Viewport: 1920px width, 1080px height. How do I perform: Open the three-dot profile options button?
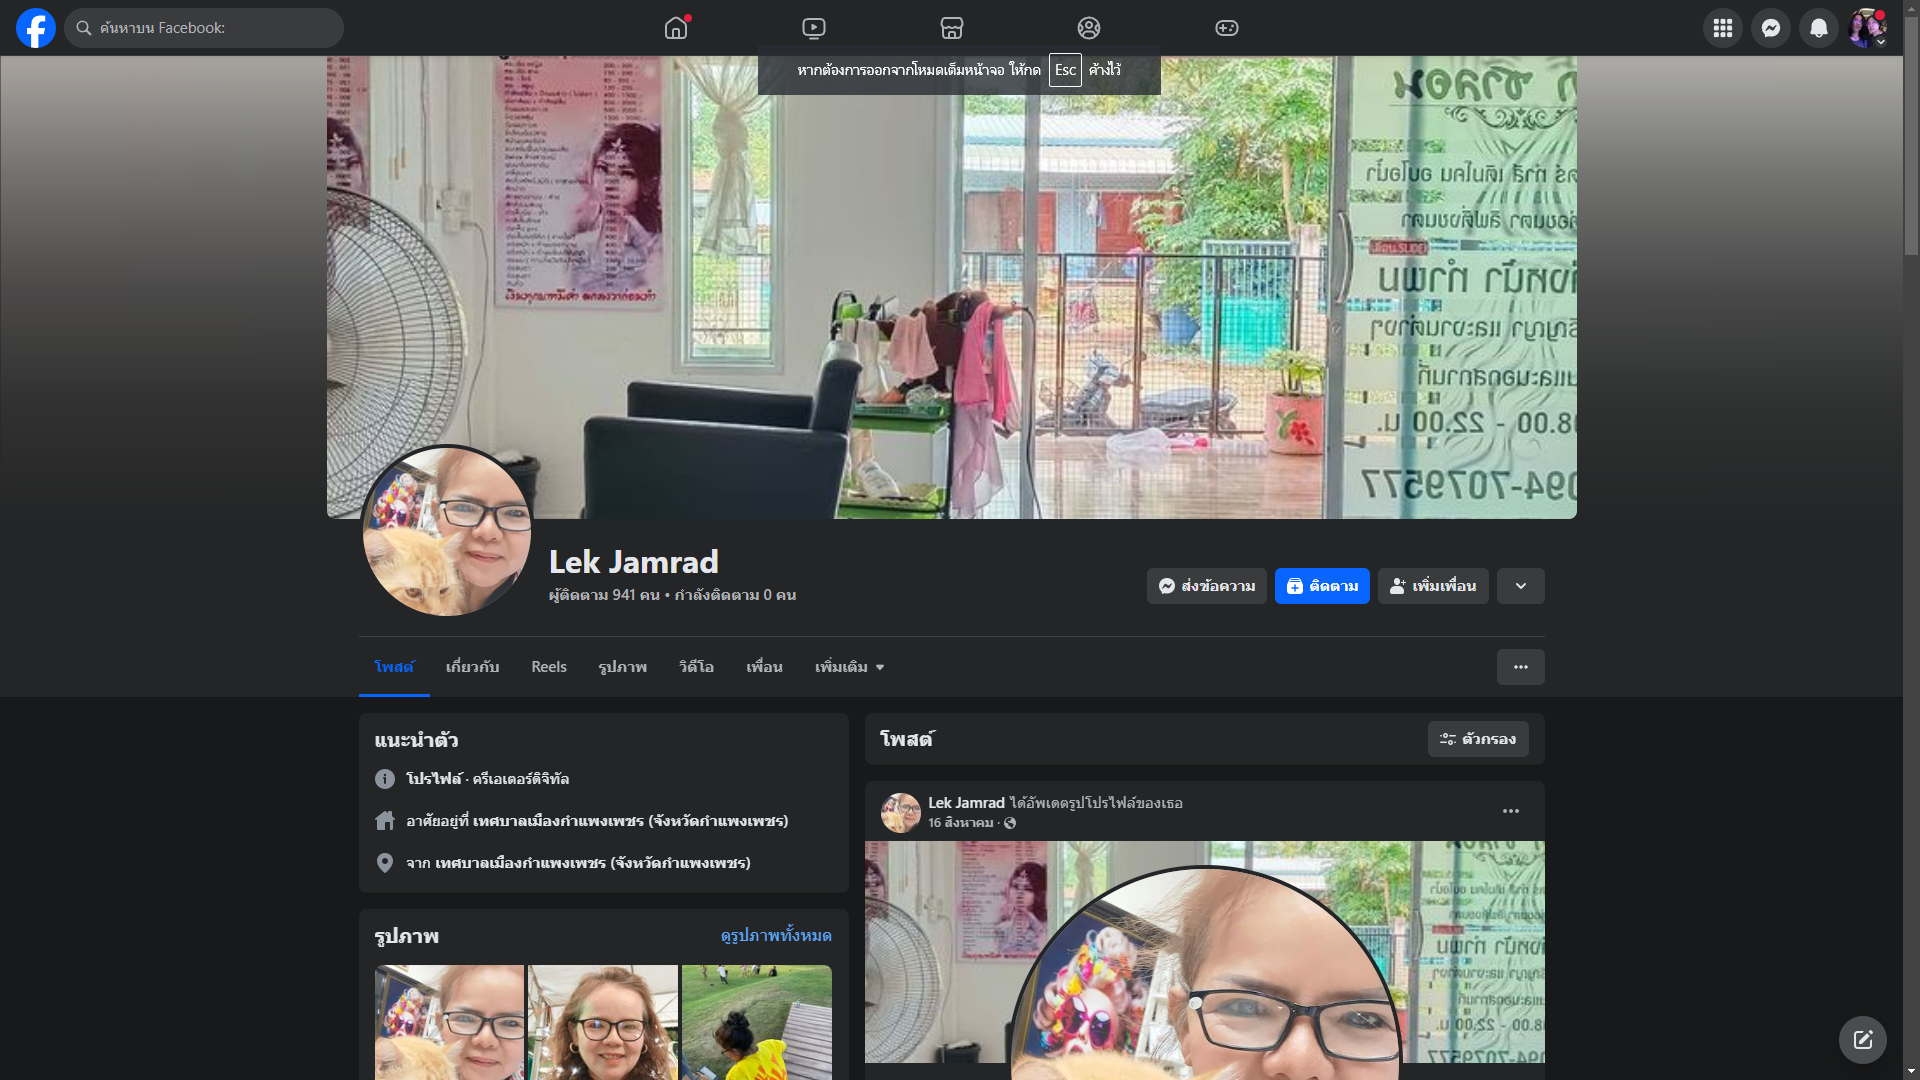coord(1521,667)
